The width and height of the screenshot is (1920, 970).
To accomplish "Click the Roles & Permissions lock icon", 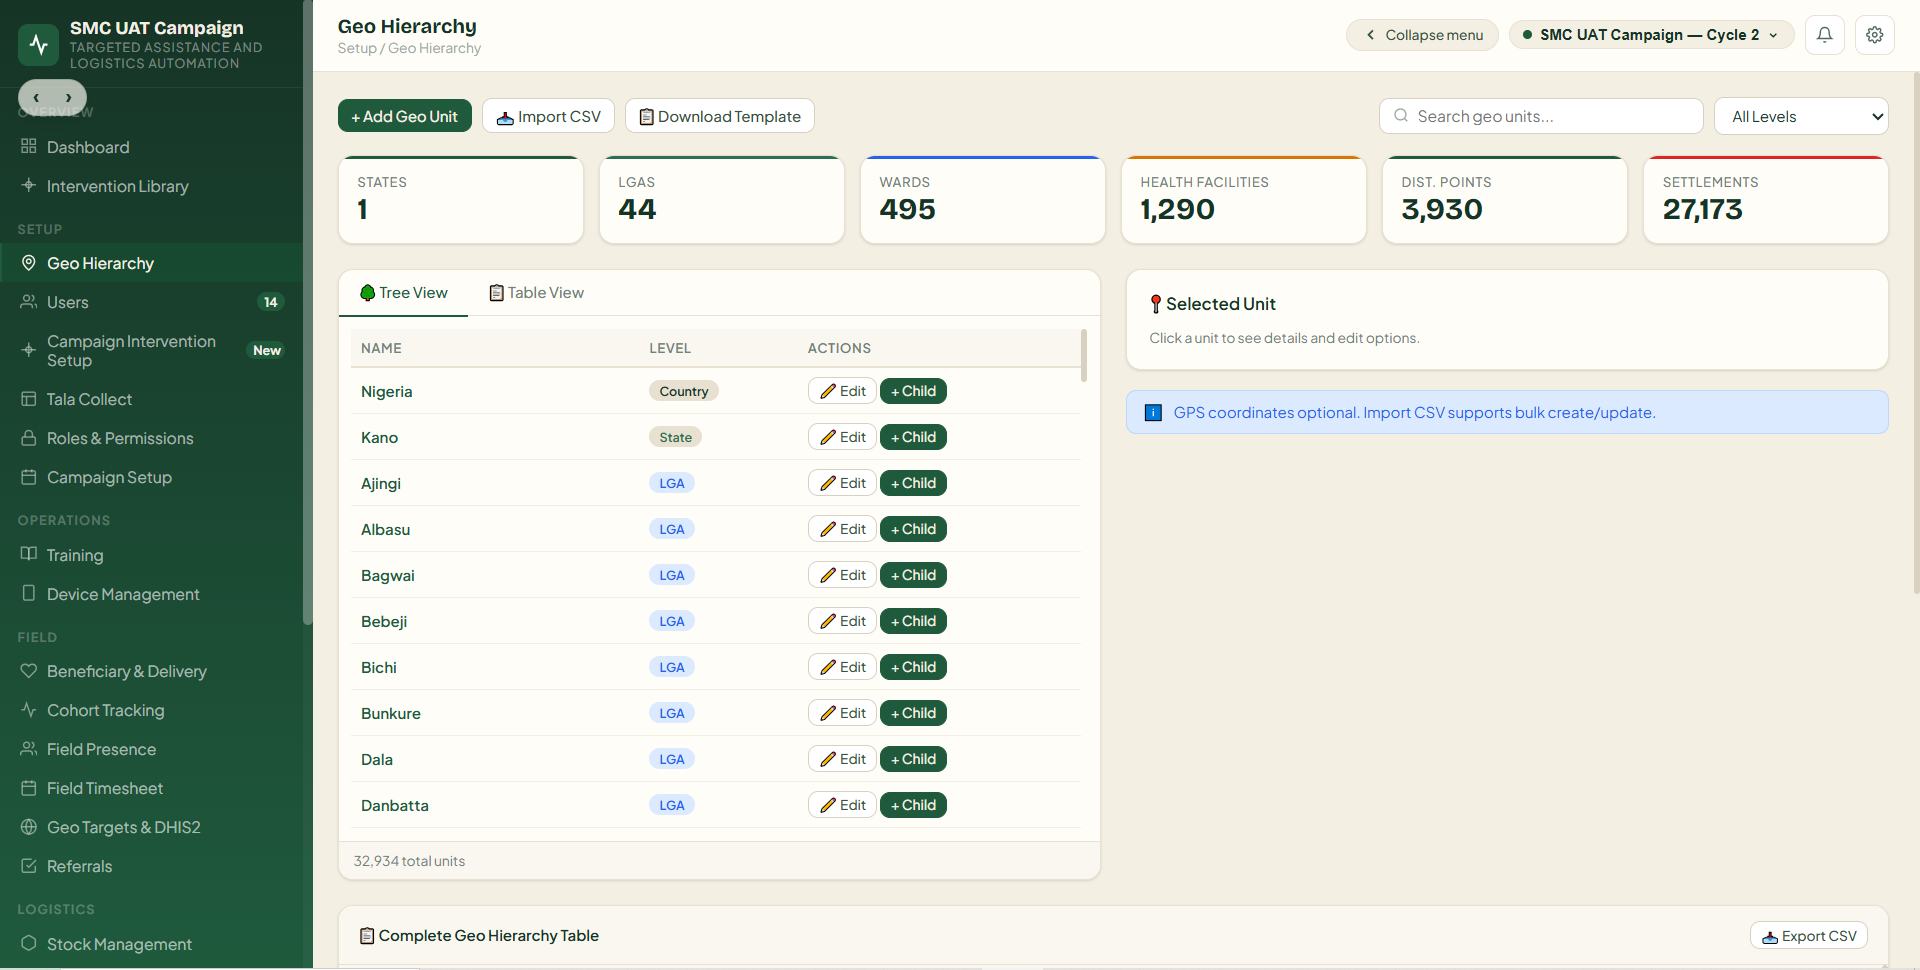I will pyautogui.click(x=28, y=437).
